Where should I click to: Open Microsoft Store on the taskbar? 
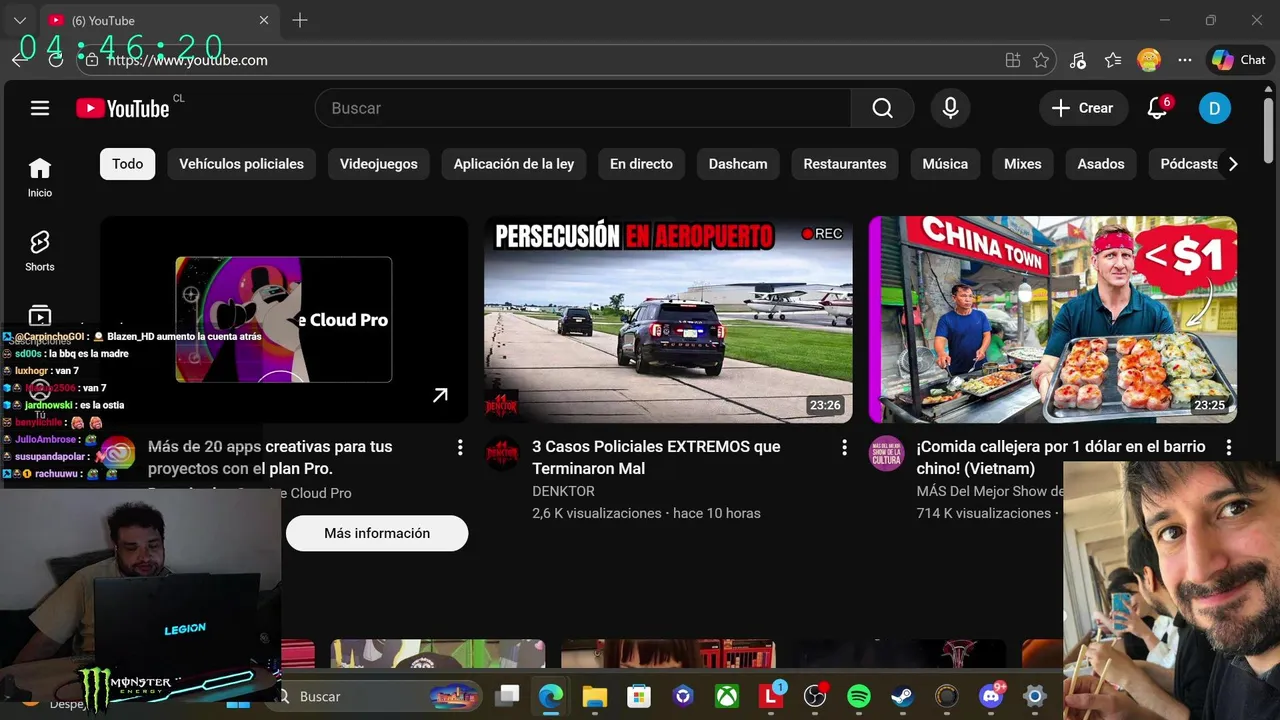tap(639, 696)
